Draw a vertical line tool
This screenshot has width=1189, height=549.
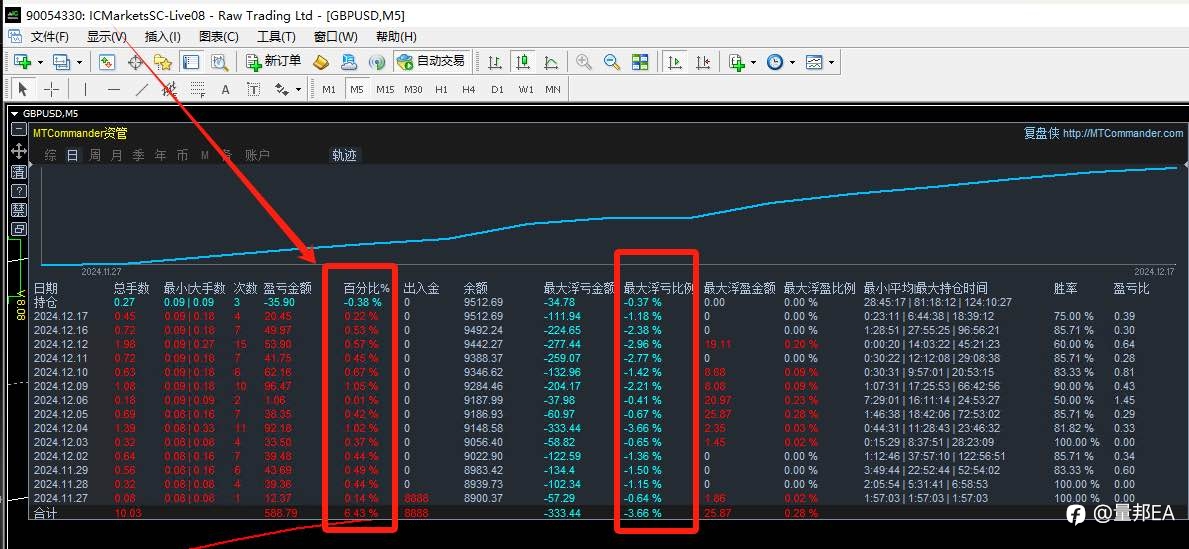point(85,89)
